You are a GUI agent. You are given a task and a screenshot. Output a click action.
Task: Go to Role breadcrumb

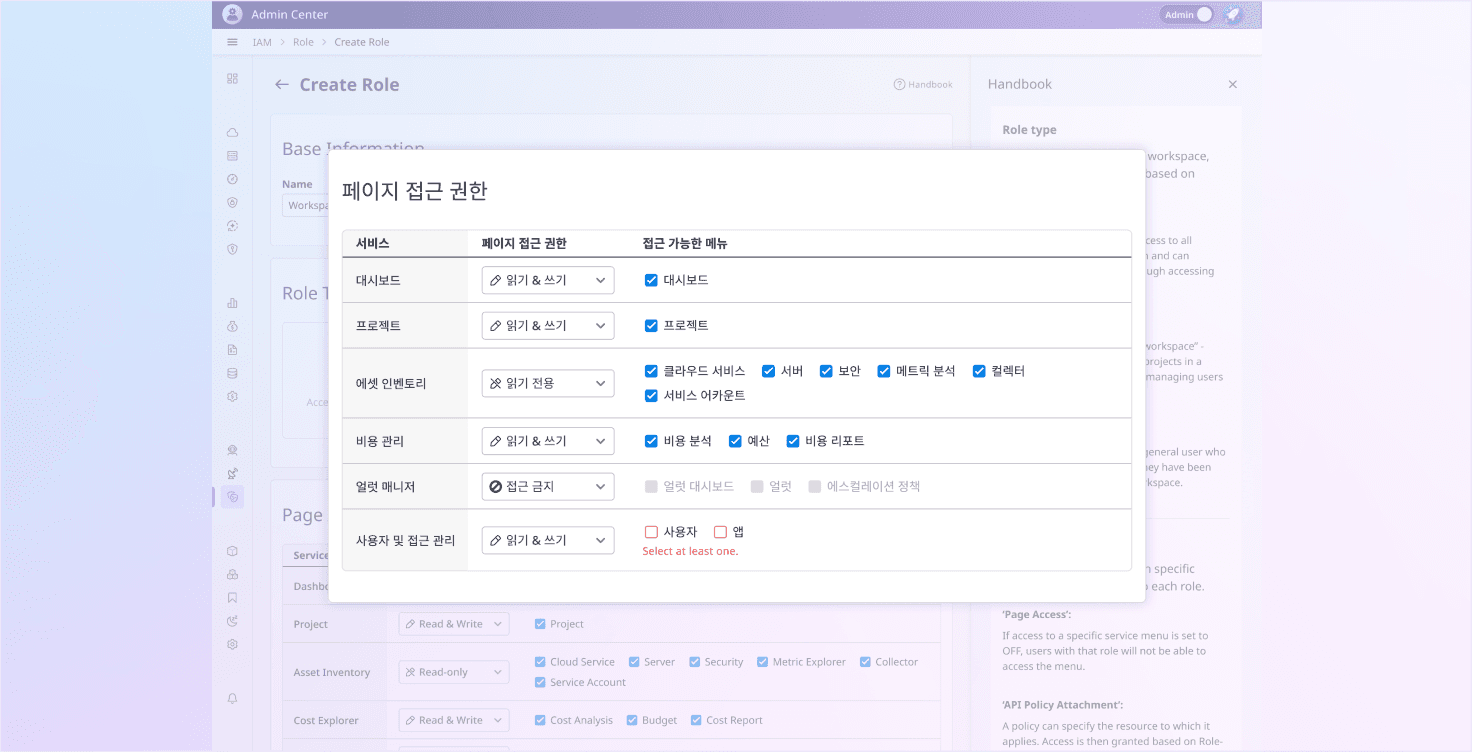(x=303, y=42)
